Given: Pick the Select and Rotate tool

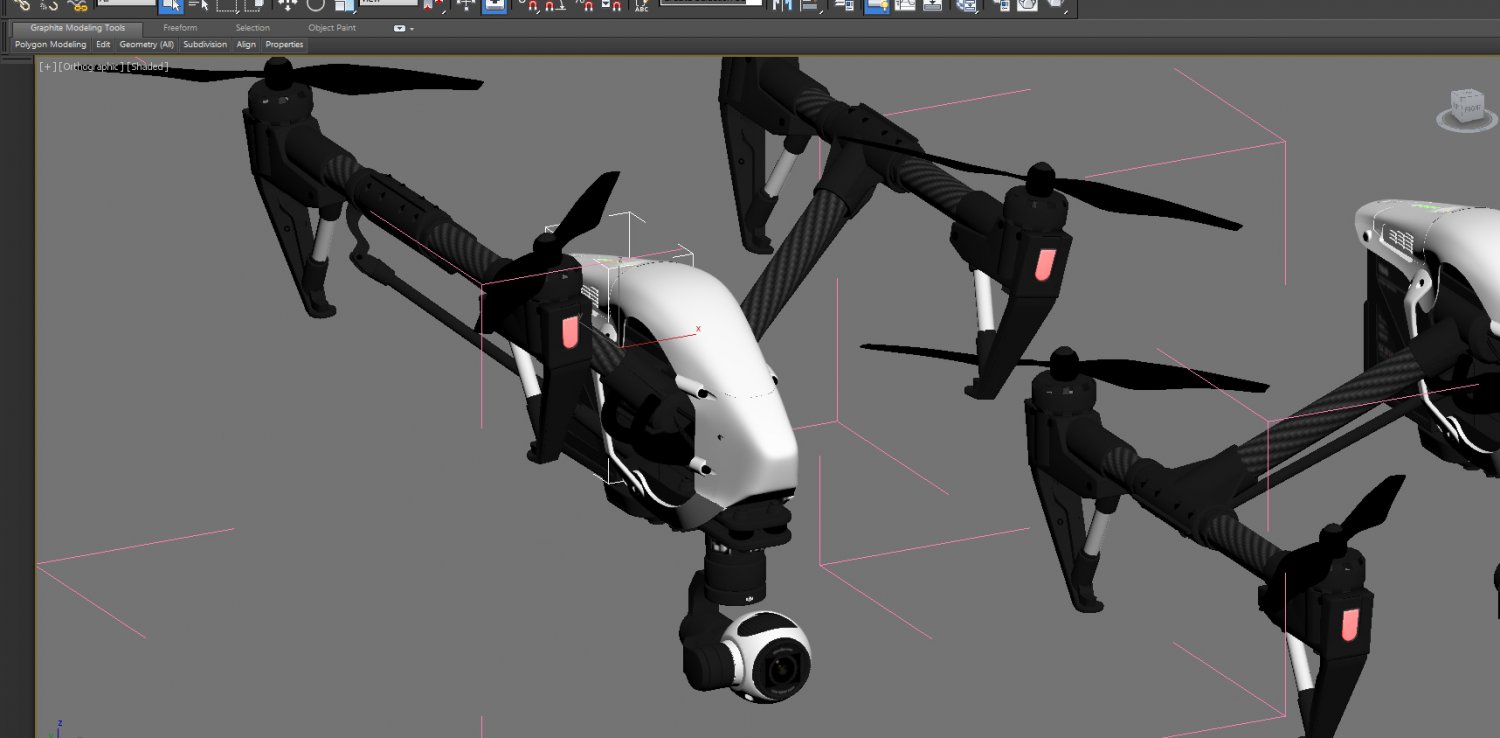Looking at the screenshot, I should click(x=316, y=6).
